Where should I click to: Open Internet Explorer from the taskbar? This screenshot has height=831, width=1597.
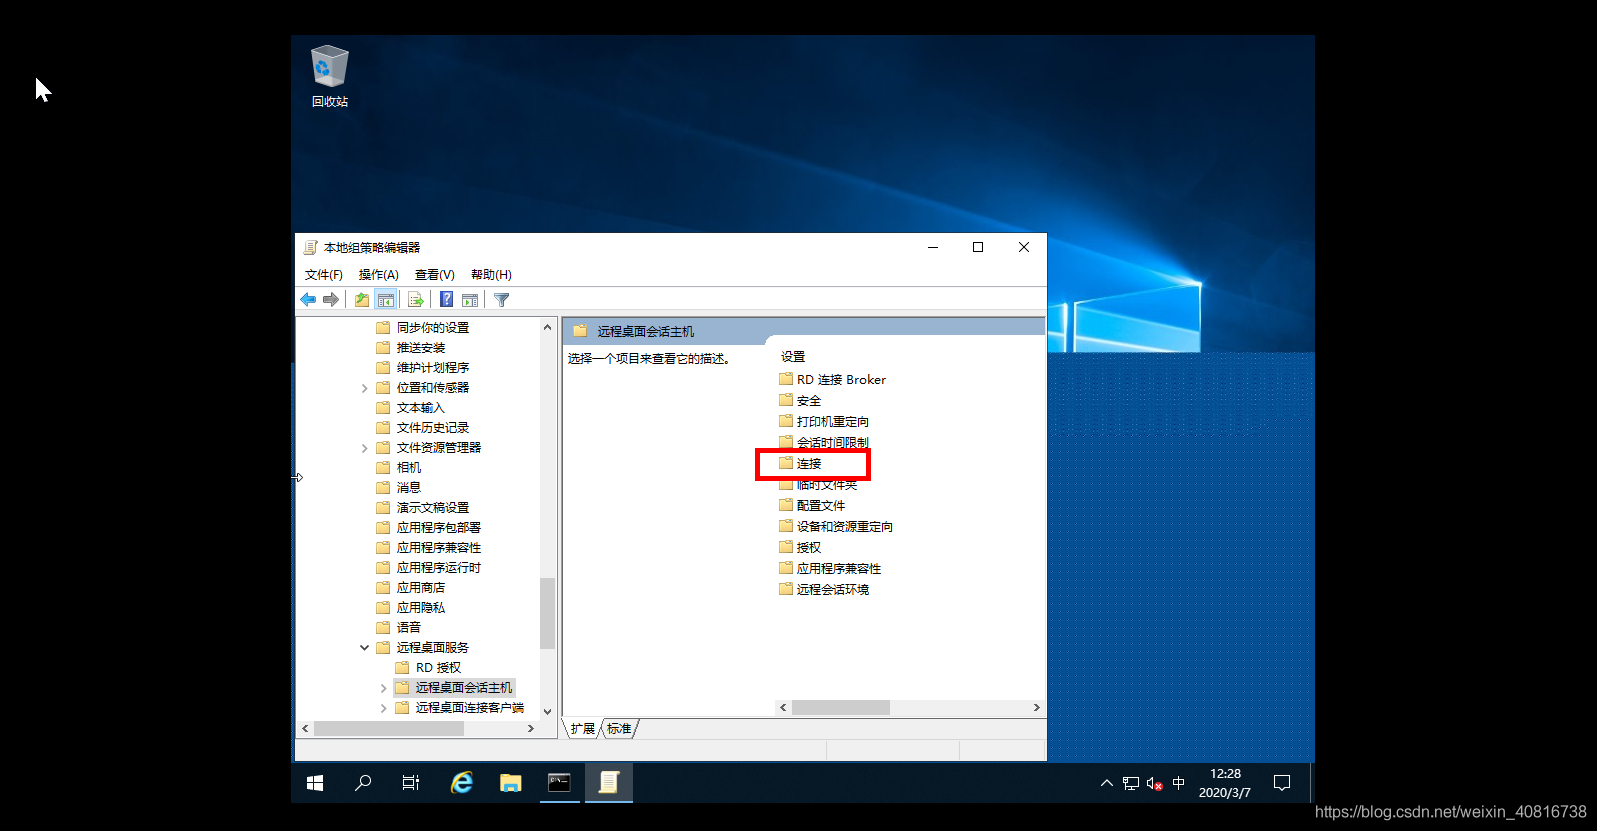pyautogui.click(x=461, y=783)
